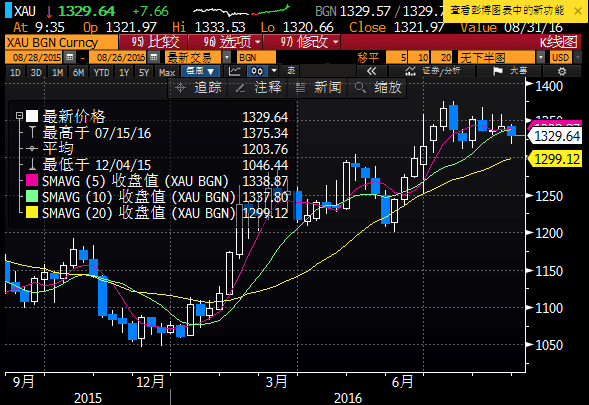
Task: Click the magenta SMAVG (5) color swatch
Action: pos(32,181)
